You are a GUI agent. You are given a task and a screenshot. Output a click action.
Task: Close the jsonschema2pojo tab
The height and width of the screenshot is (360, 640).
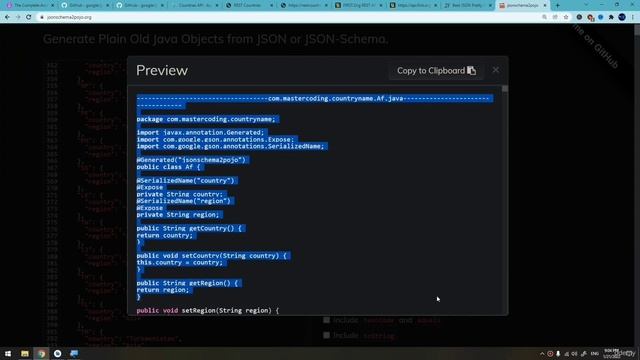pyautogui.click(x=544, y=5)
